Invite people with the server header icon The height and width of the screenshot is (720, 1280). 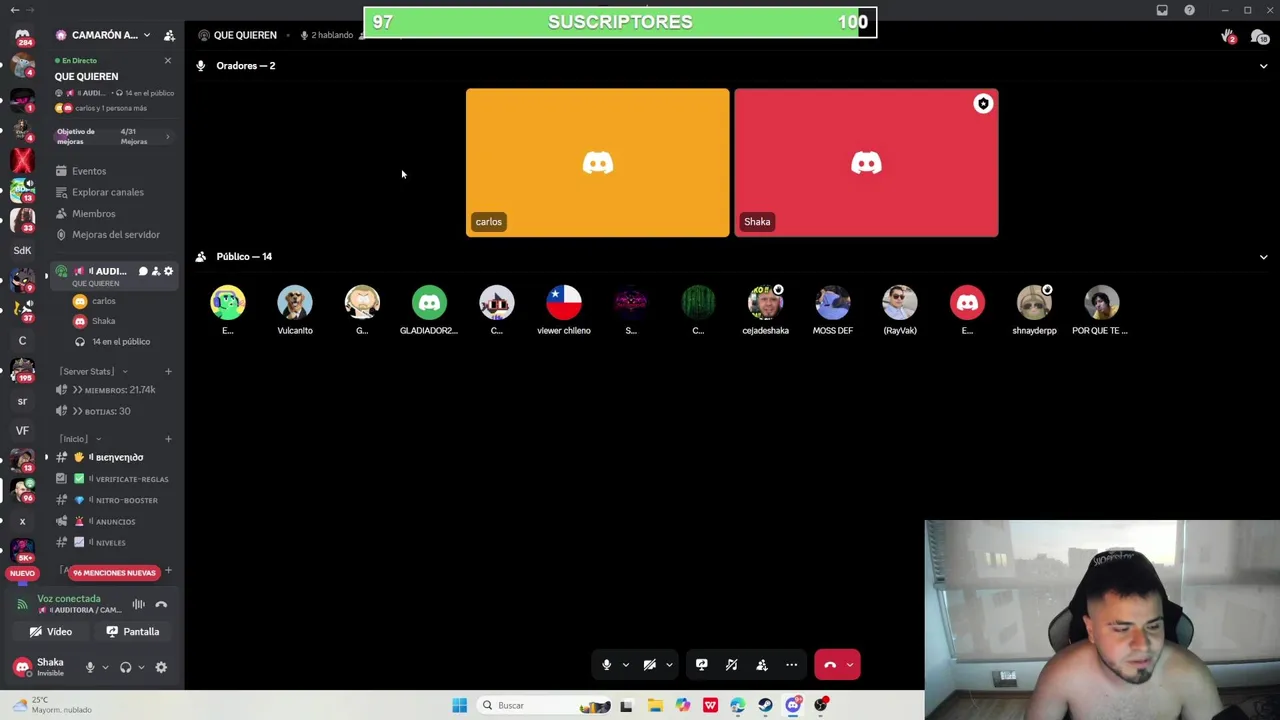tap(169, 35)
